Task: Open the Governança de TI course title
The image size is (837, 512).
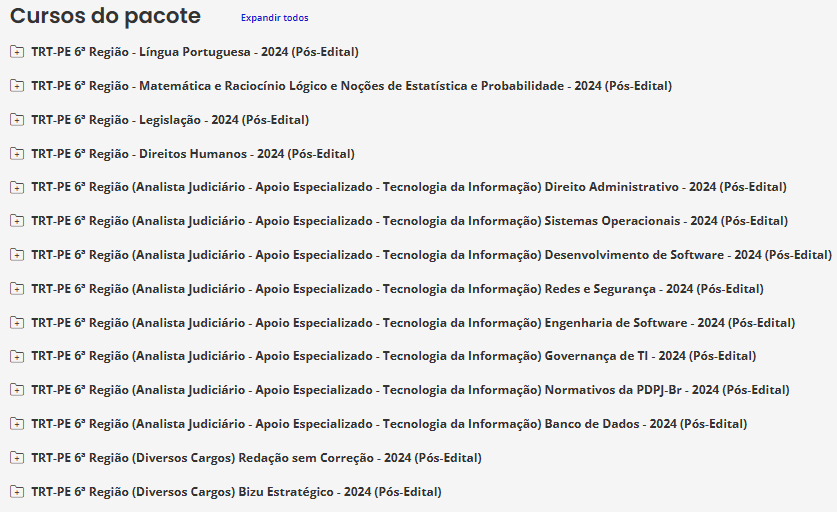Action: click(x=393, y=356)
